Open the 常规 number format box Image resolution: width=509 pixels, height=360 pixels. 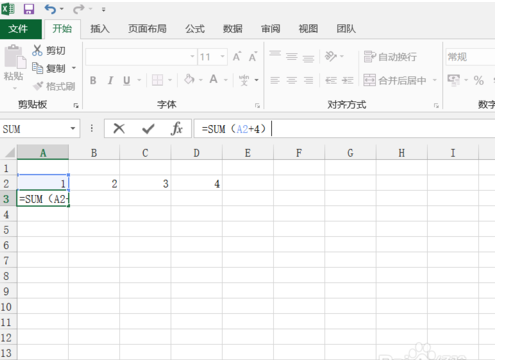tap(470, 57)
